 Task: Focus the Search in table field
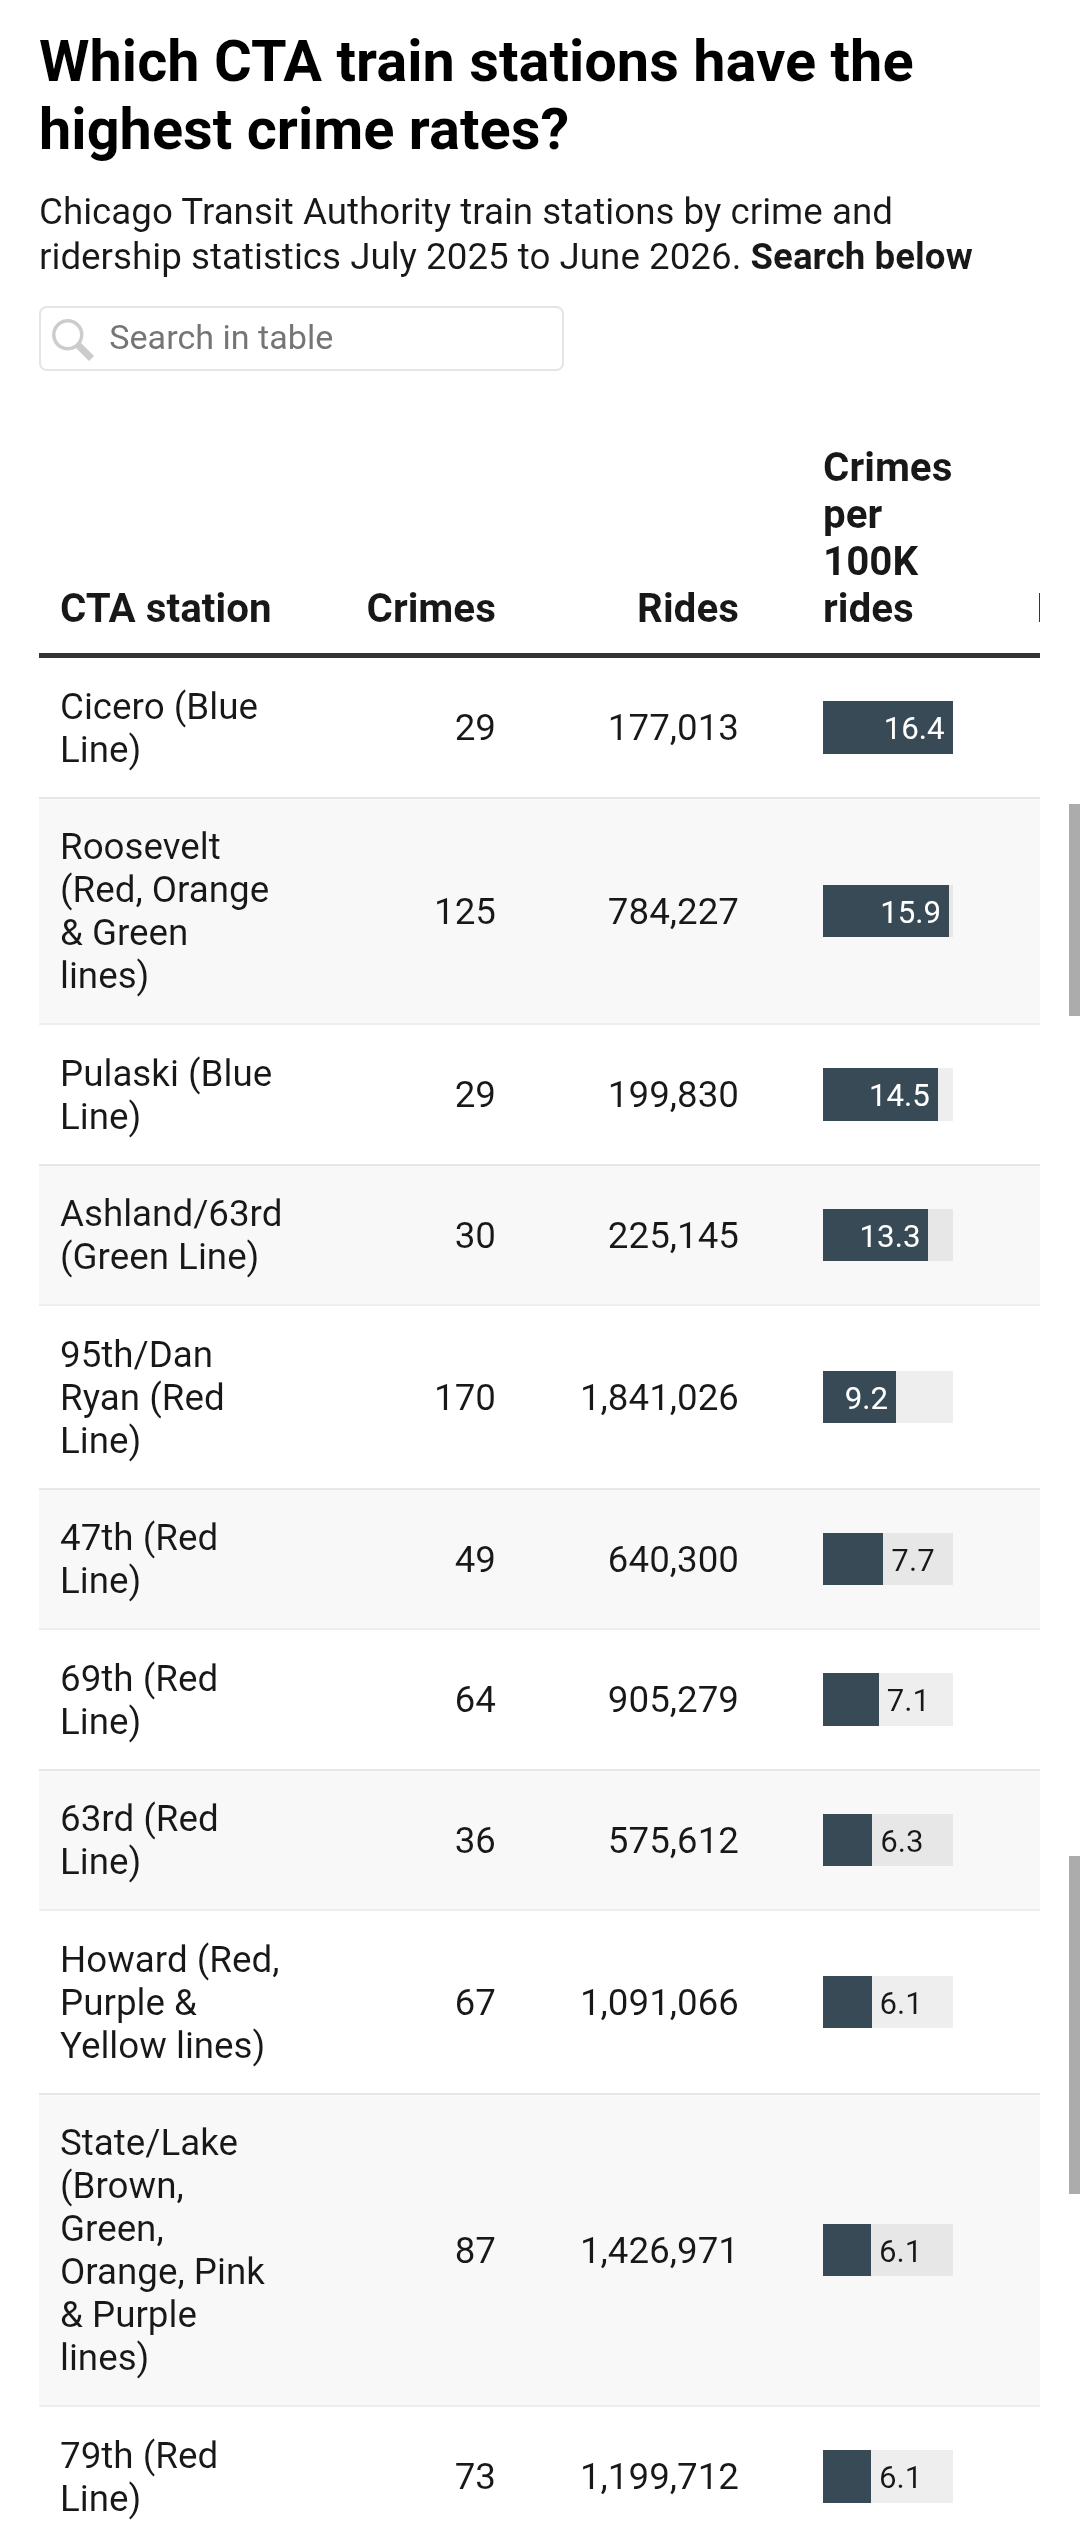pyautogui.click(x=301, y=338)
